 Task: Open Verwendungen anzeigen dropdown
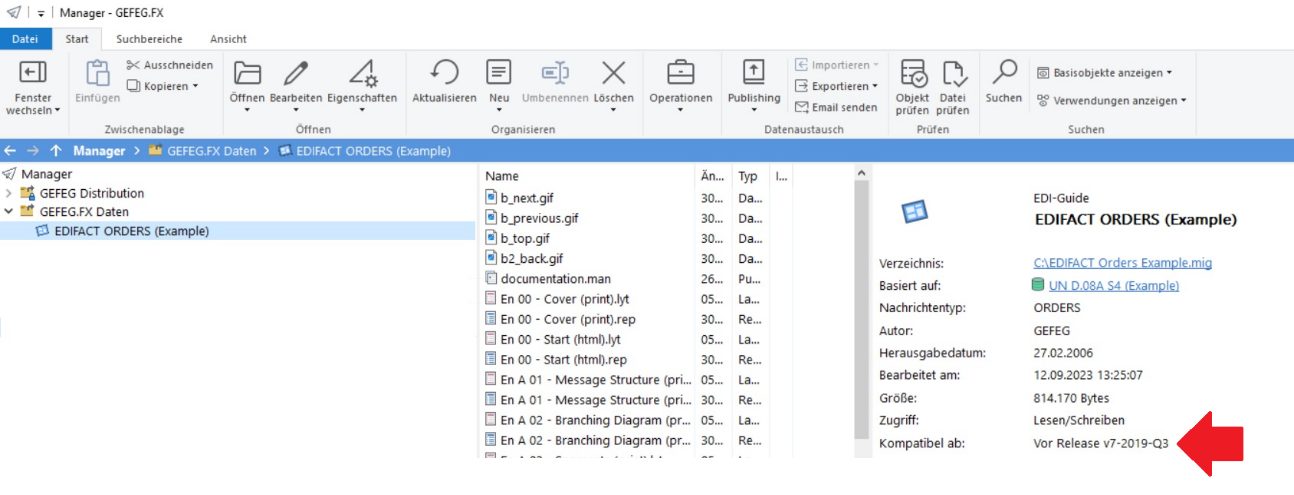pyautogui.click(x=1111, y=100)
